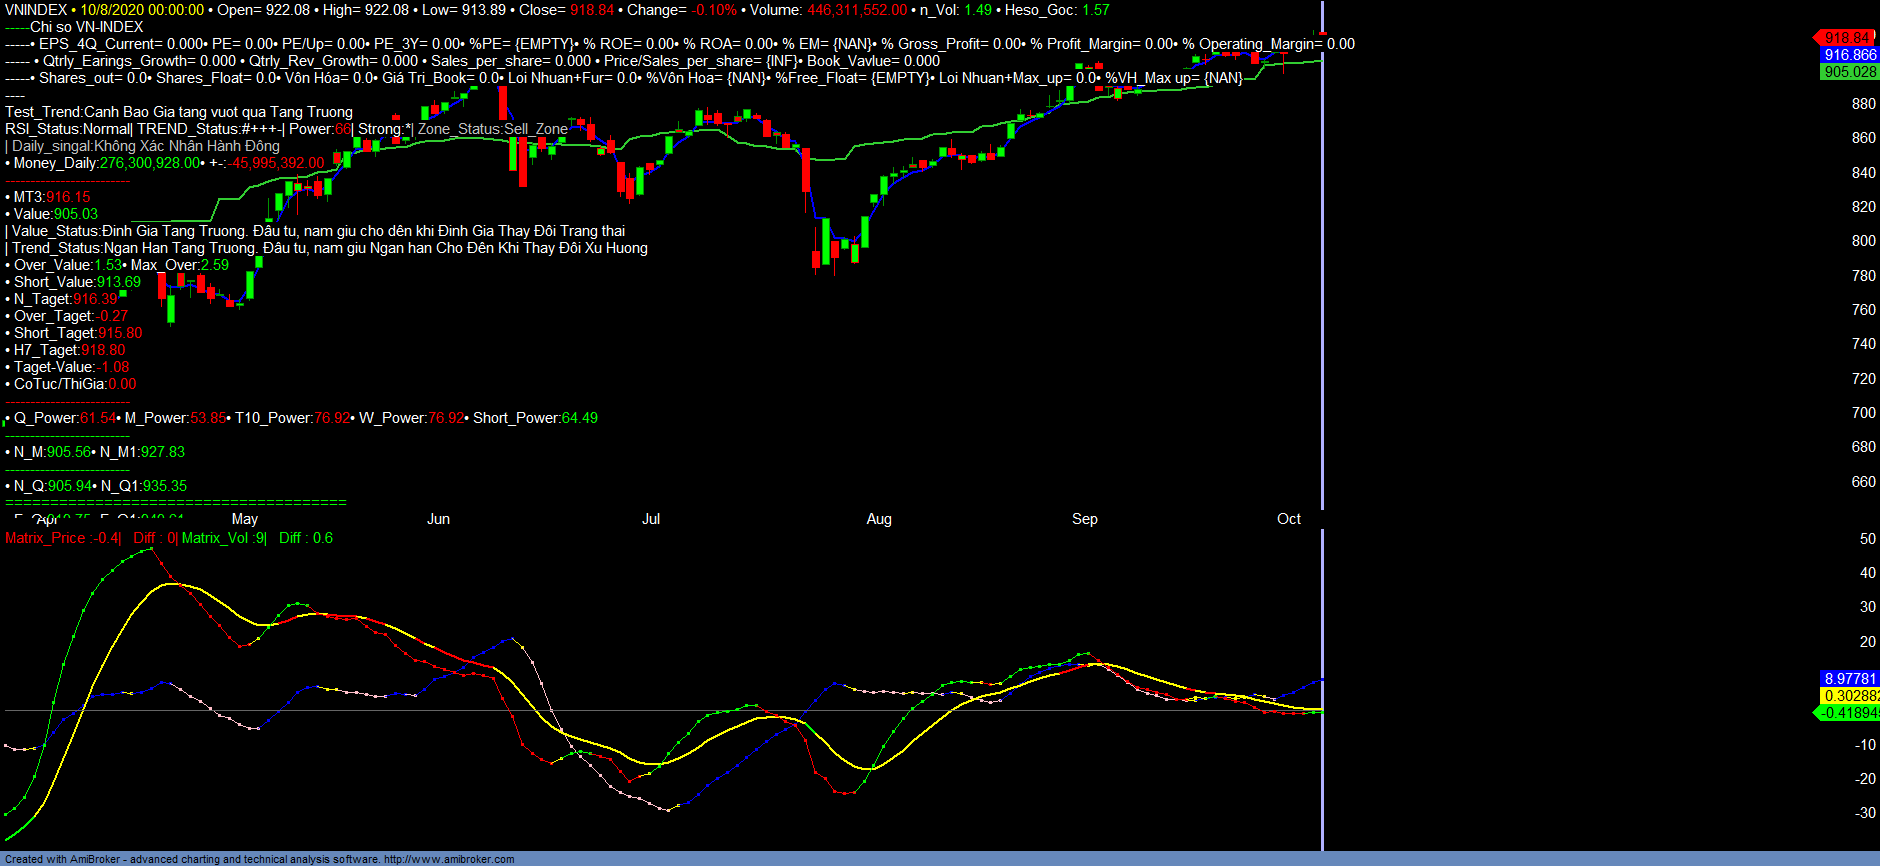Click the Matrix_Price label in lower pane
The image size is (1880, 866).
(x=45, y=538)
